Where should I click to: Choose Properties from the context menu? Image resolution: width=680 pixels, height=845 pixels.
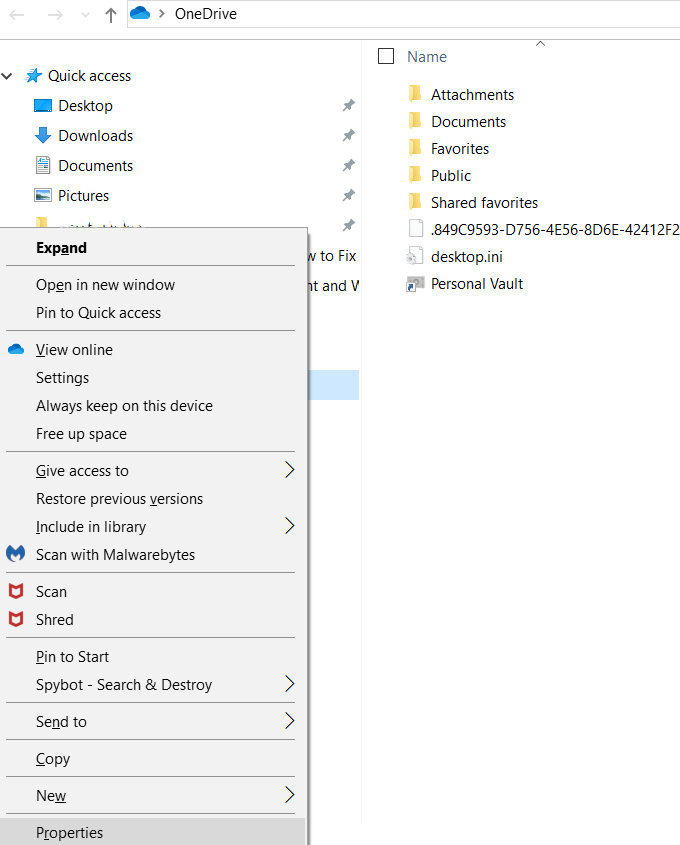point(70,832)
